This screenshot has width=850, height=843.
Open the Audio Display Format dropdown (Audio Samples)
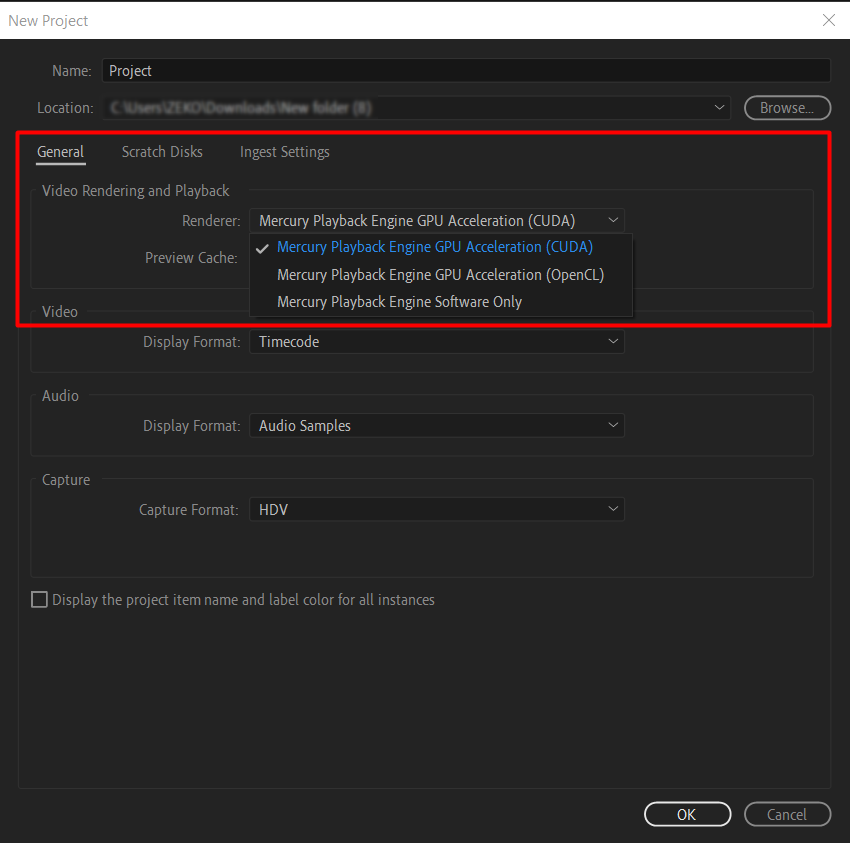click(x=437, y=426)
